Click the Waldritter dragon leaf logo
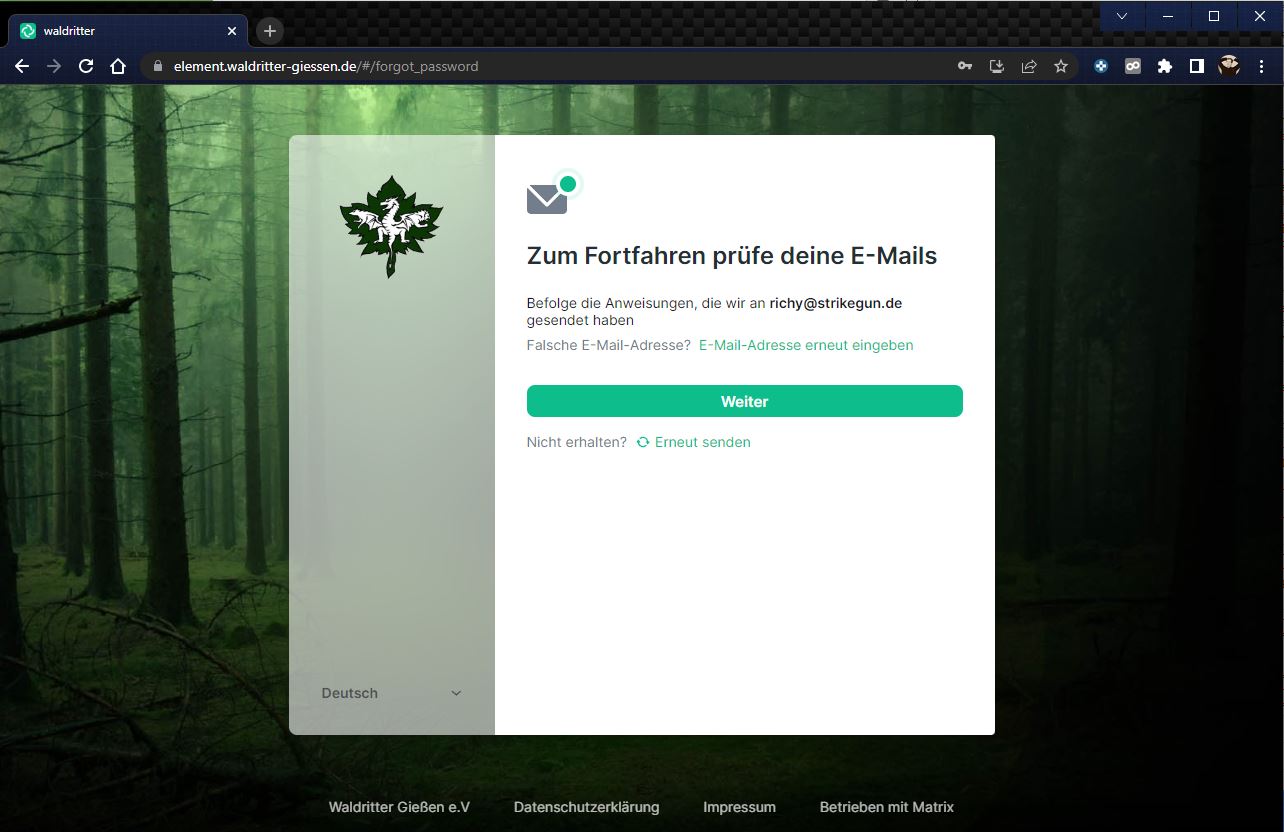Image resolution: width=1284 pixels, height=832 pixels. pyautogui.click(x=391, y=226)
